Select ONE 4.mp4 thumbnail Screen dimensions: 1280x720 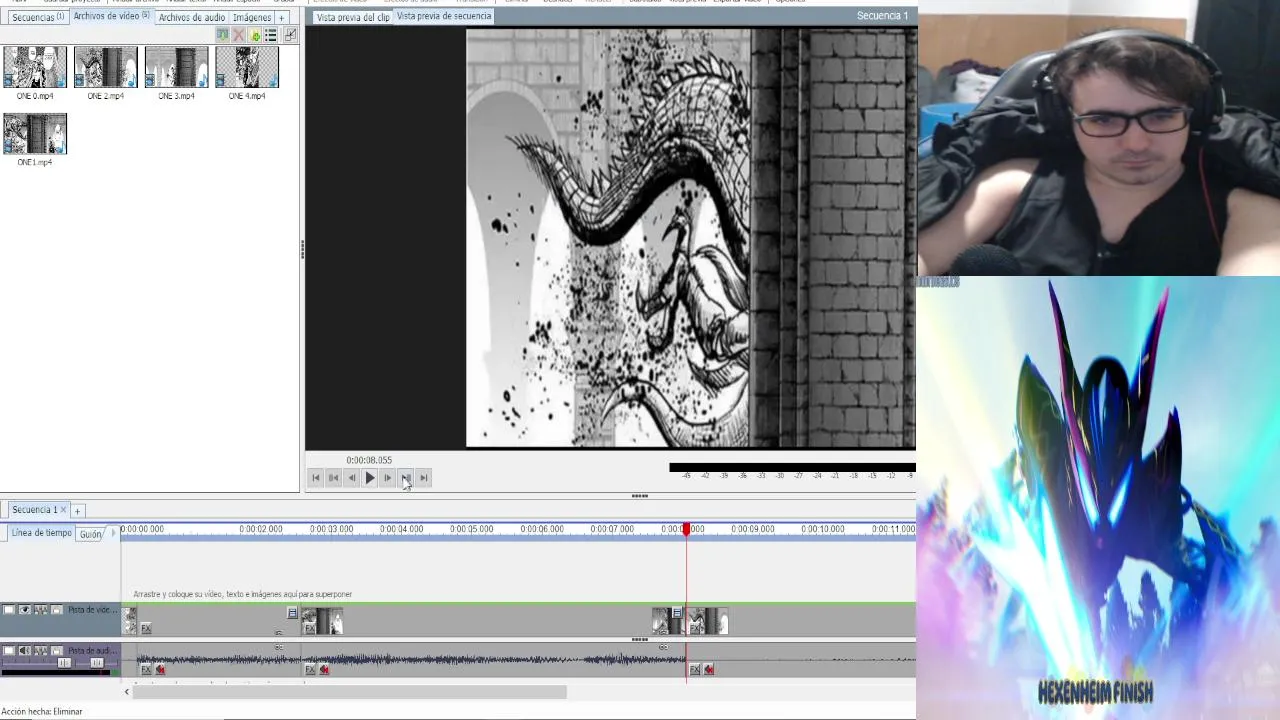pyautogui.click(x=247, y=67)
